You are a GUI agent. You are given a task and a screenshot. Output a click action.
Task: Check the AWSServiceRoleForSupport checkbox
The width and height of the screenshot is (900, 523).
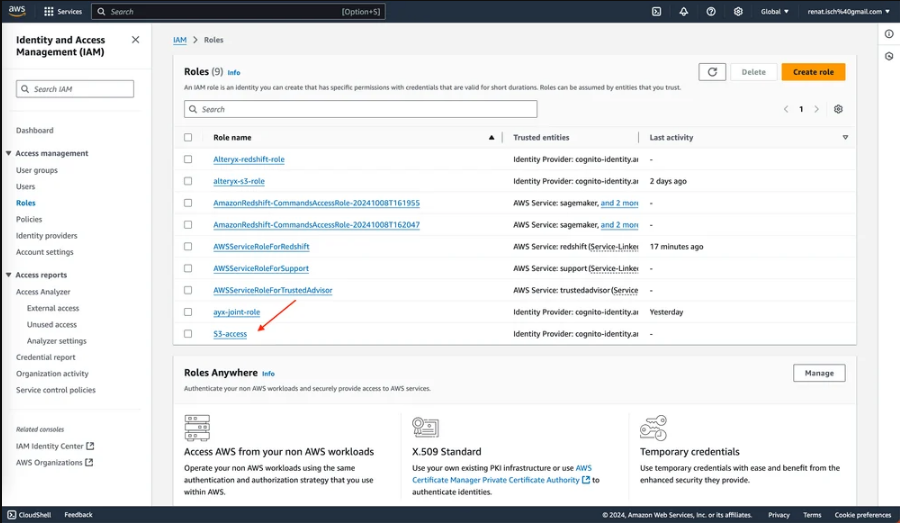(188, 268)
